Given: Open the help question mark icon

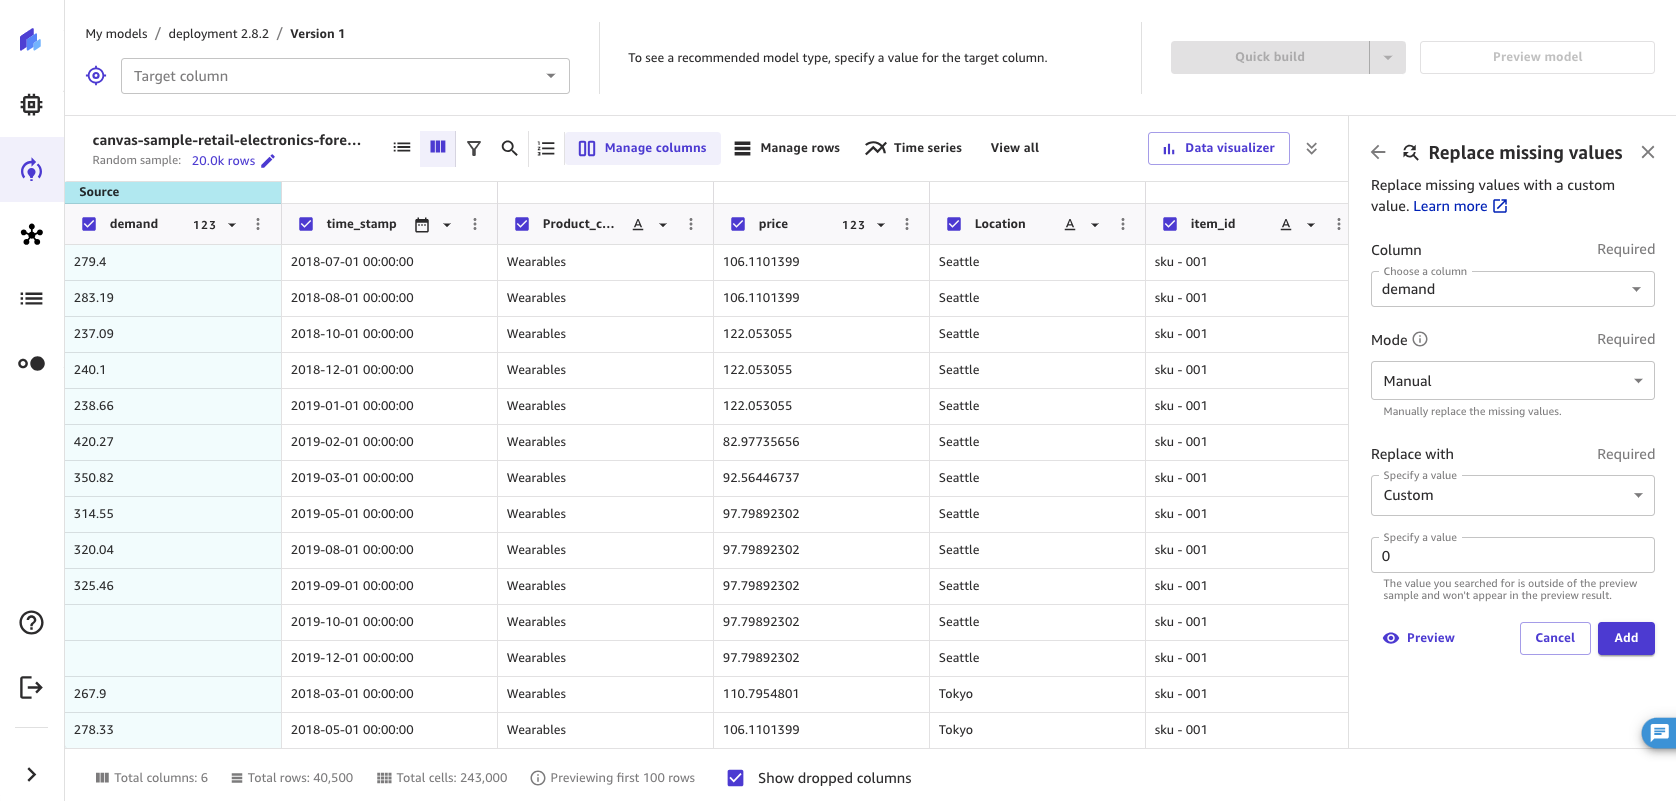Looking at the screenshot, I should coord(32,623).
